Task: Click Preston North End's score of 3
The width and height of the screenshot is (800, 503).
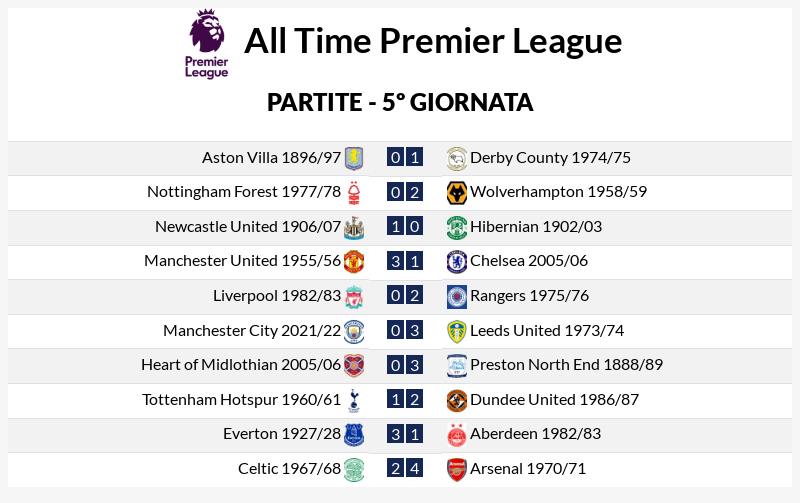Action: 415,365
